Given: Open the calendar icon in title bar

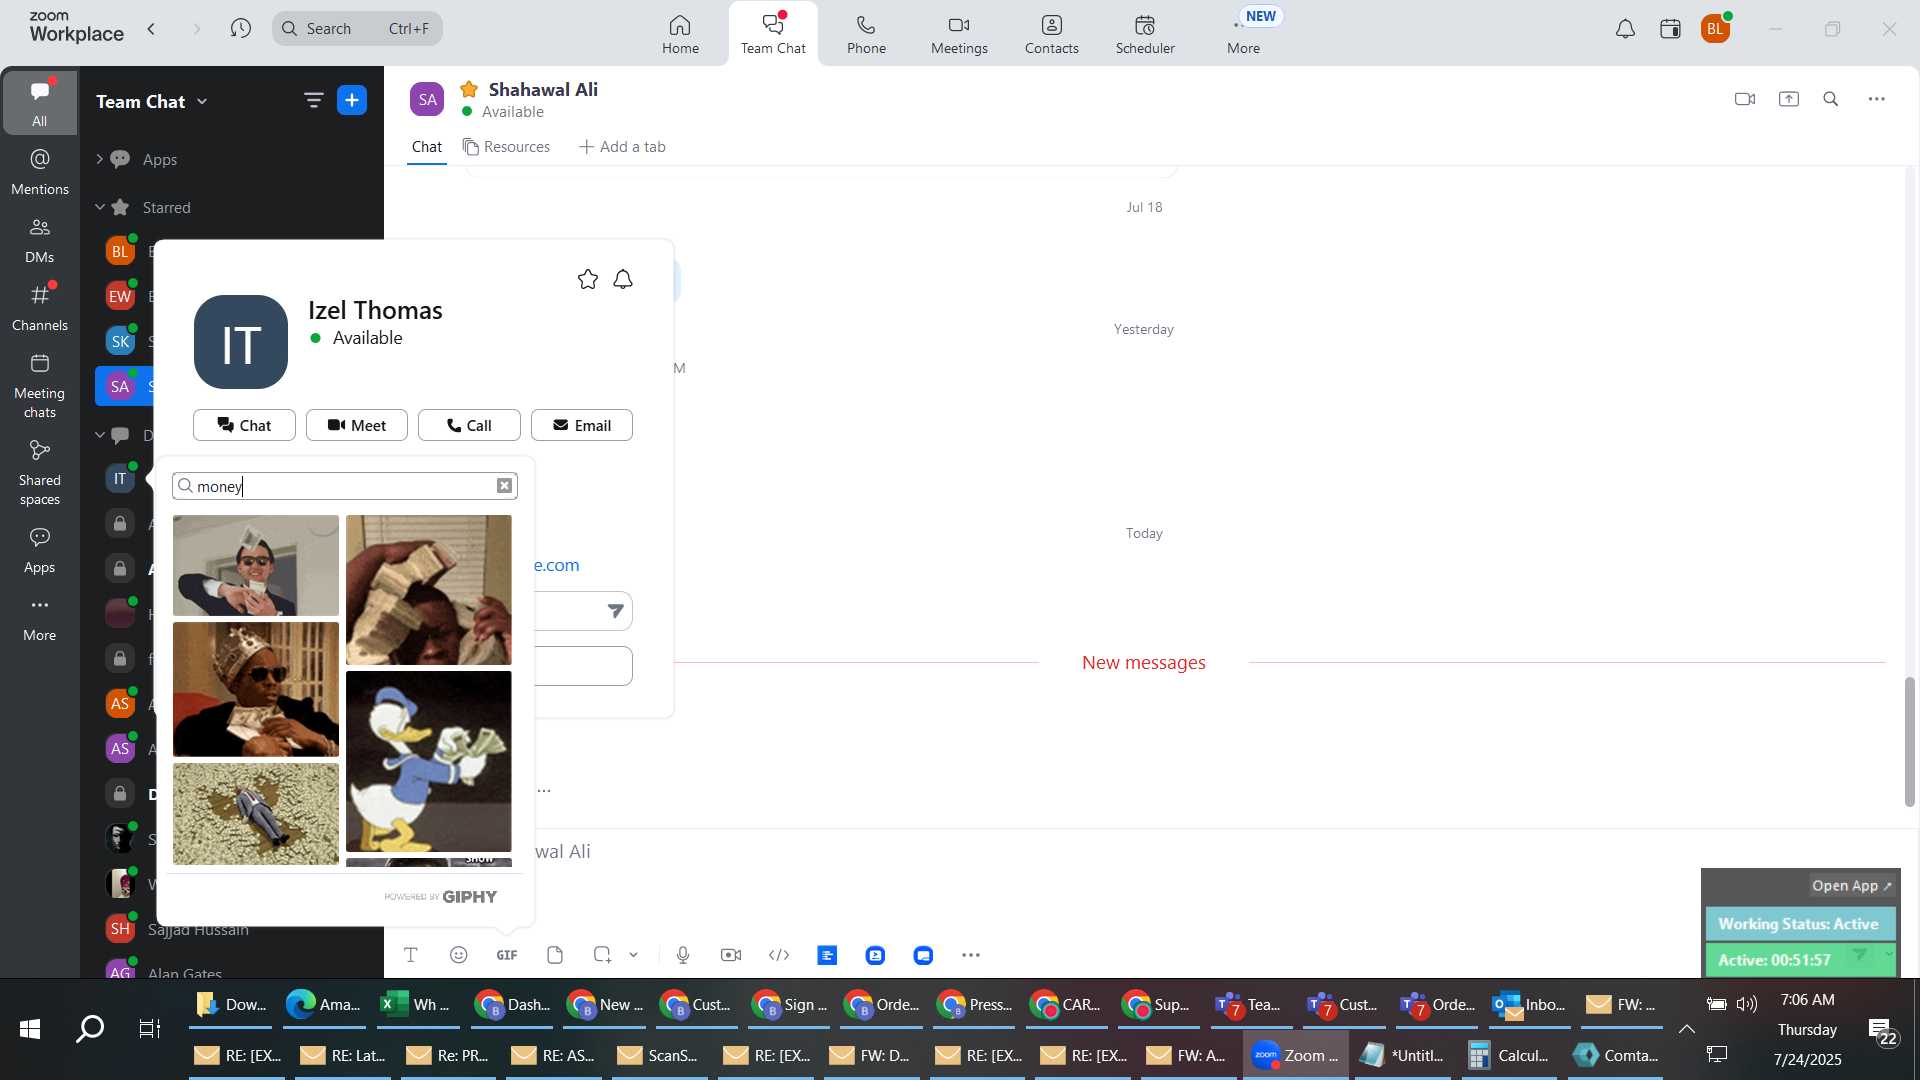Looking at the screenshot, I should coord(1670,29).
